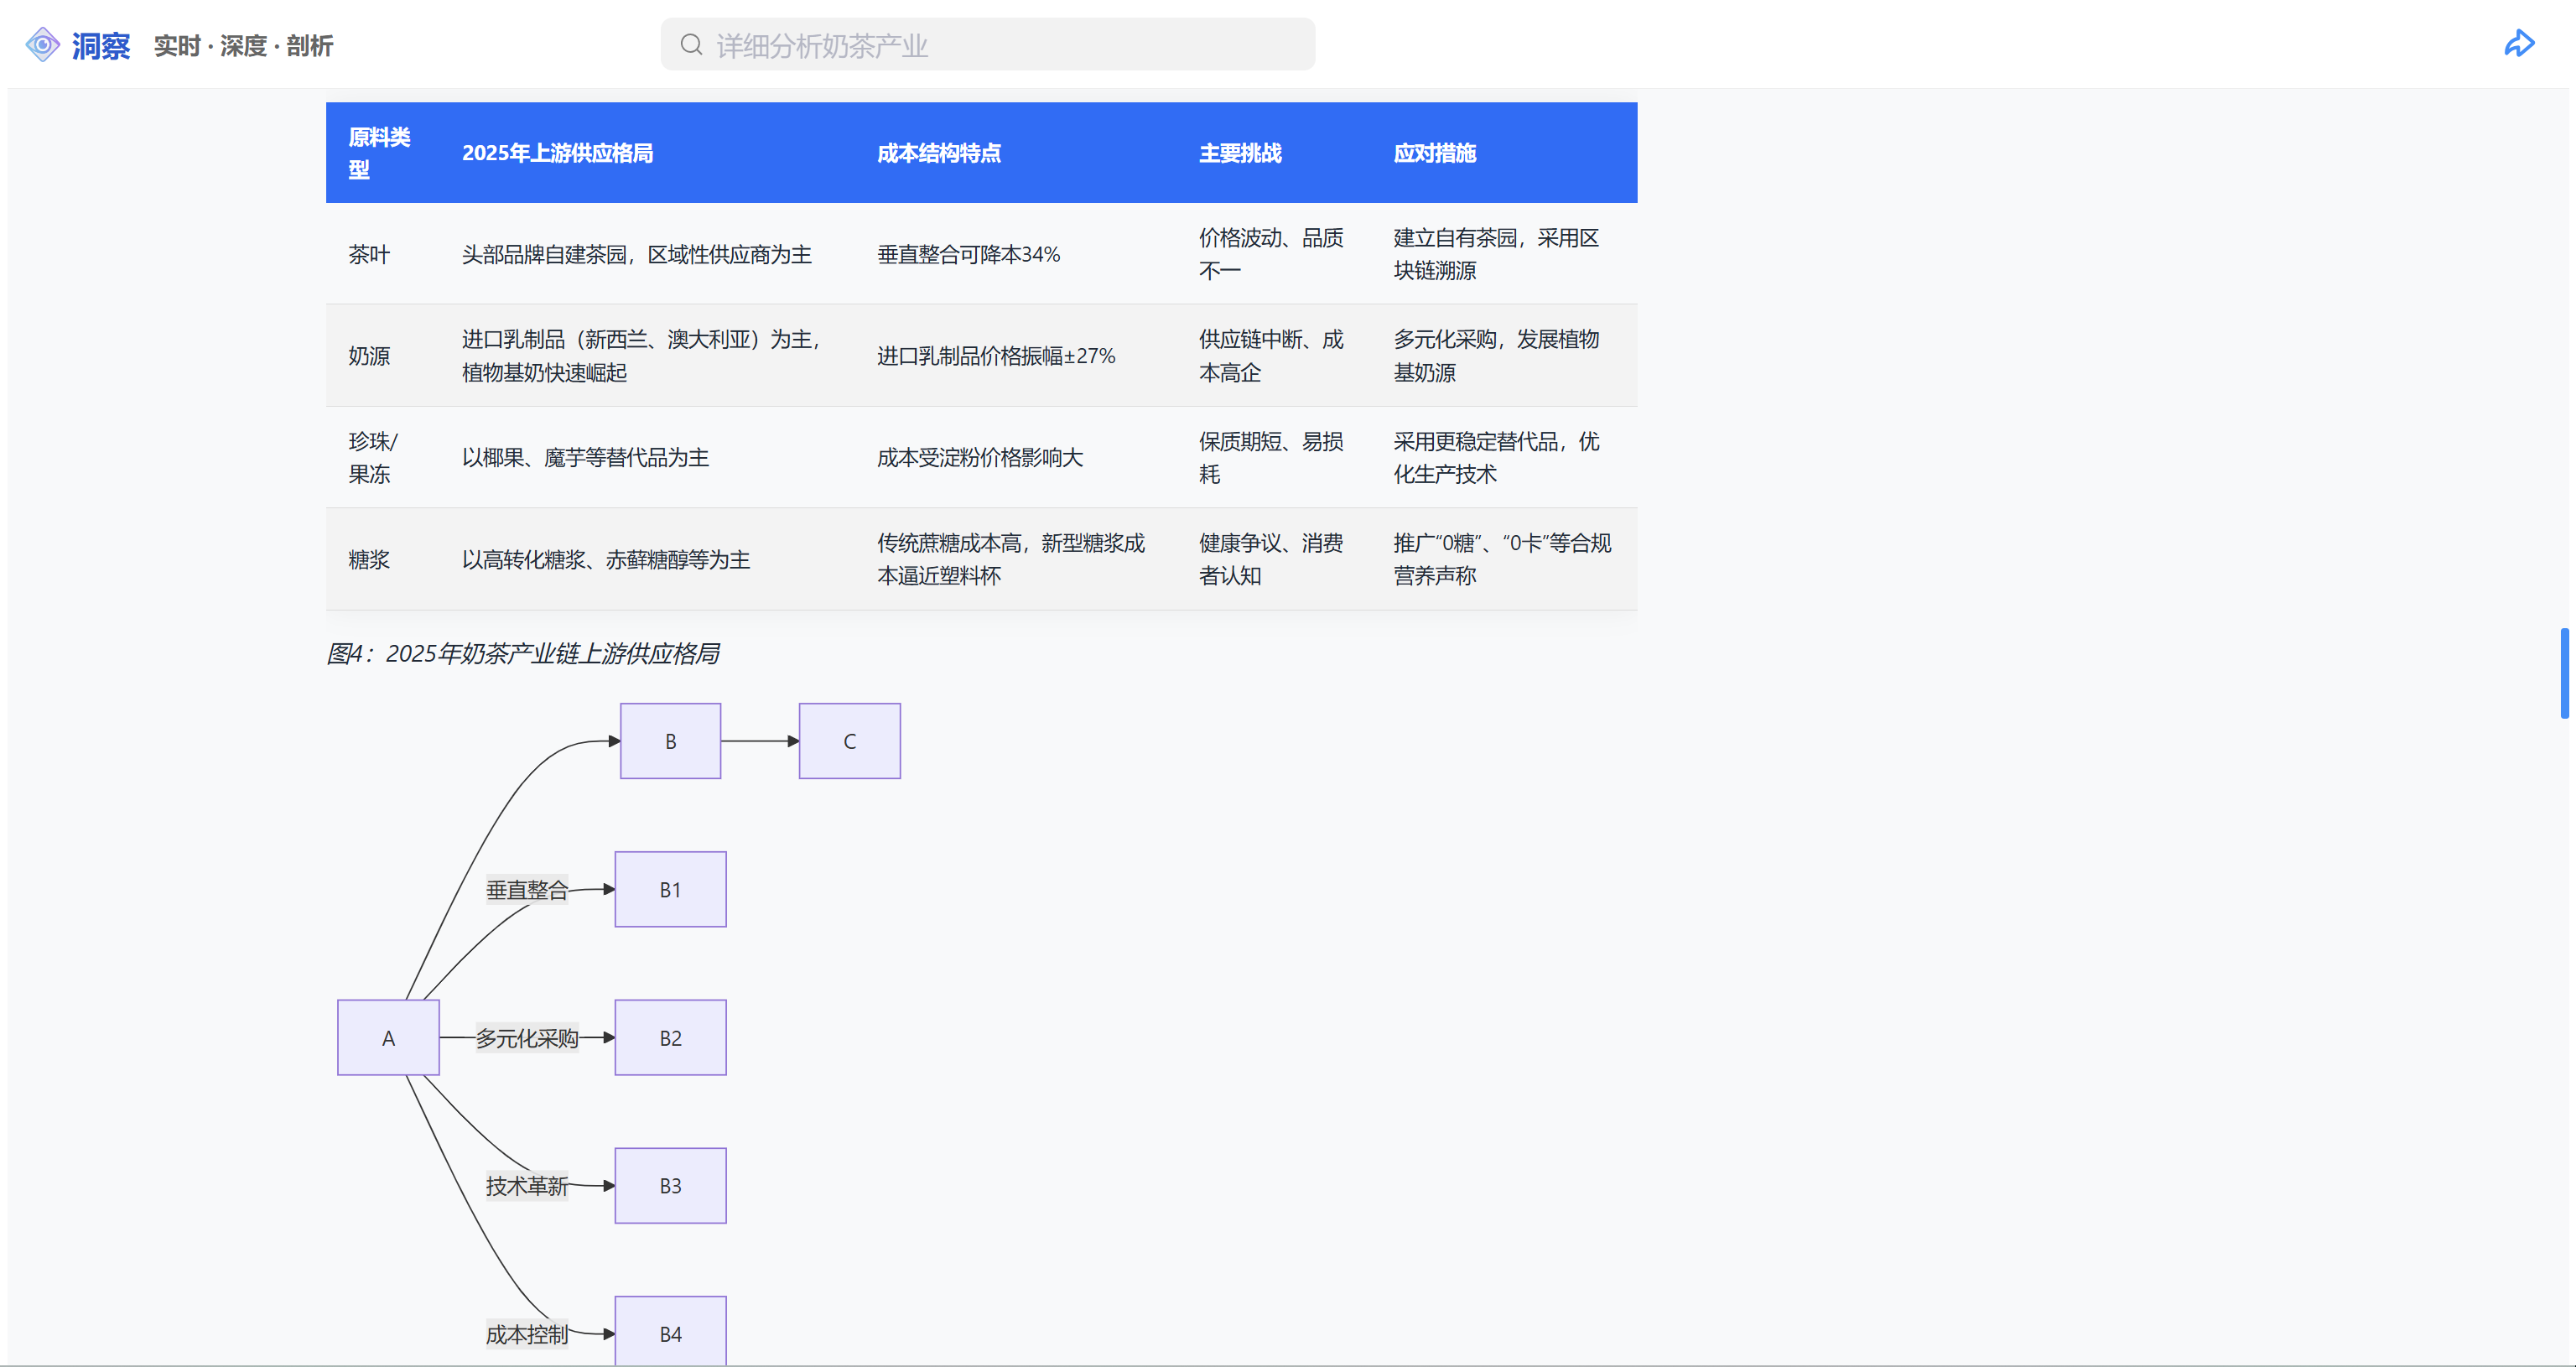The height and width of the screenshot is (1367, 2576).
Task: Click the 2025年上游供应格局 column header
Action: 557,153
